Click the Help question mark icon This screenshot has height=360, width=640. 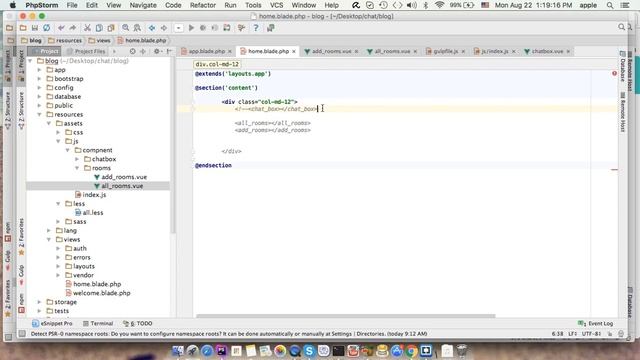tap(256, 28)
